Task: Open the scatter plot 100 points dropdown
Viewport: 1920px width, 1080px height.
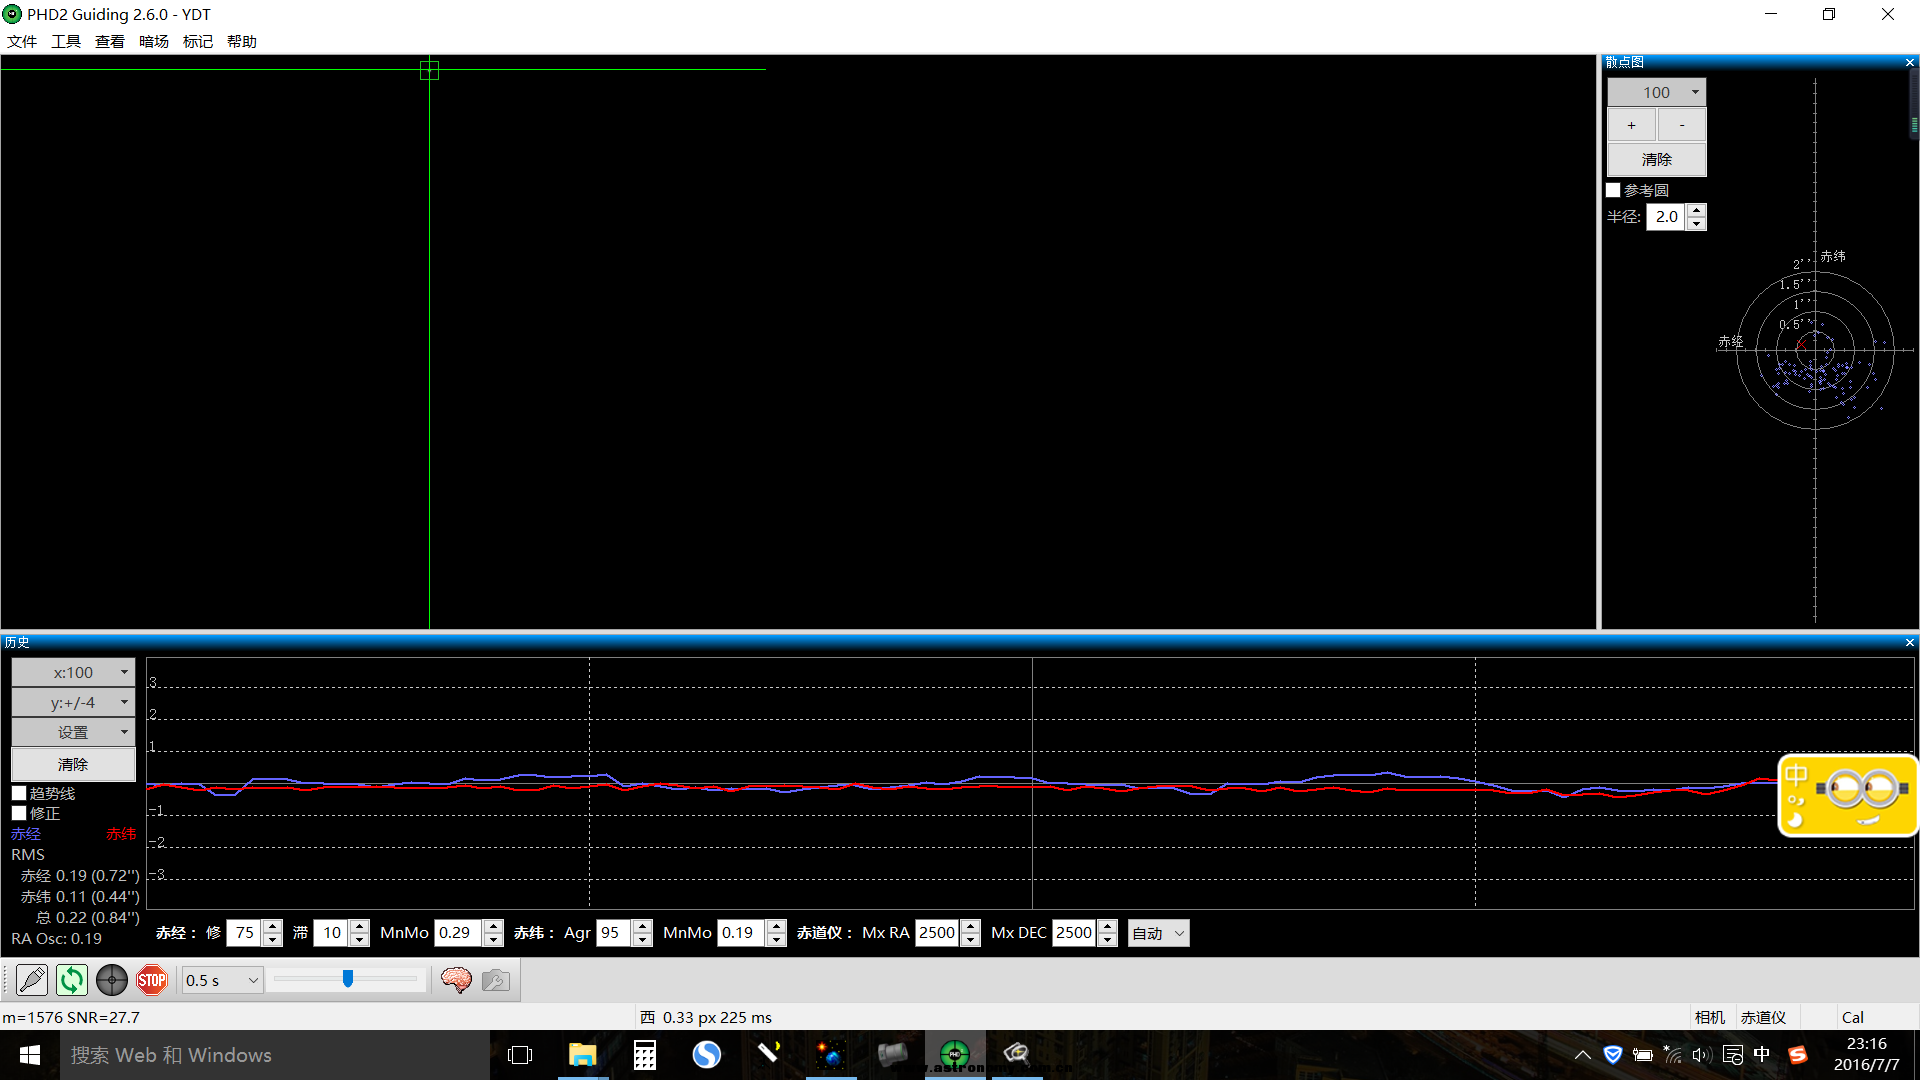Action: [x=1656, y=92]
